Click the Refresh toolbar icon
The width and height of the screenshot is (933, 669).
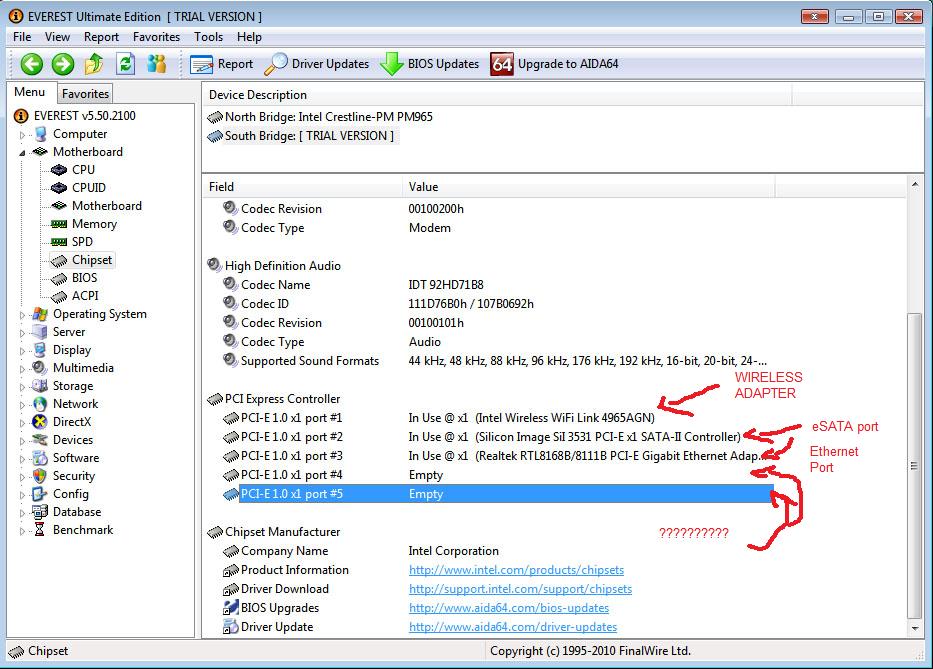[126, 64]
